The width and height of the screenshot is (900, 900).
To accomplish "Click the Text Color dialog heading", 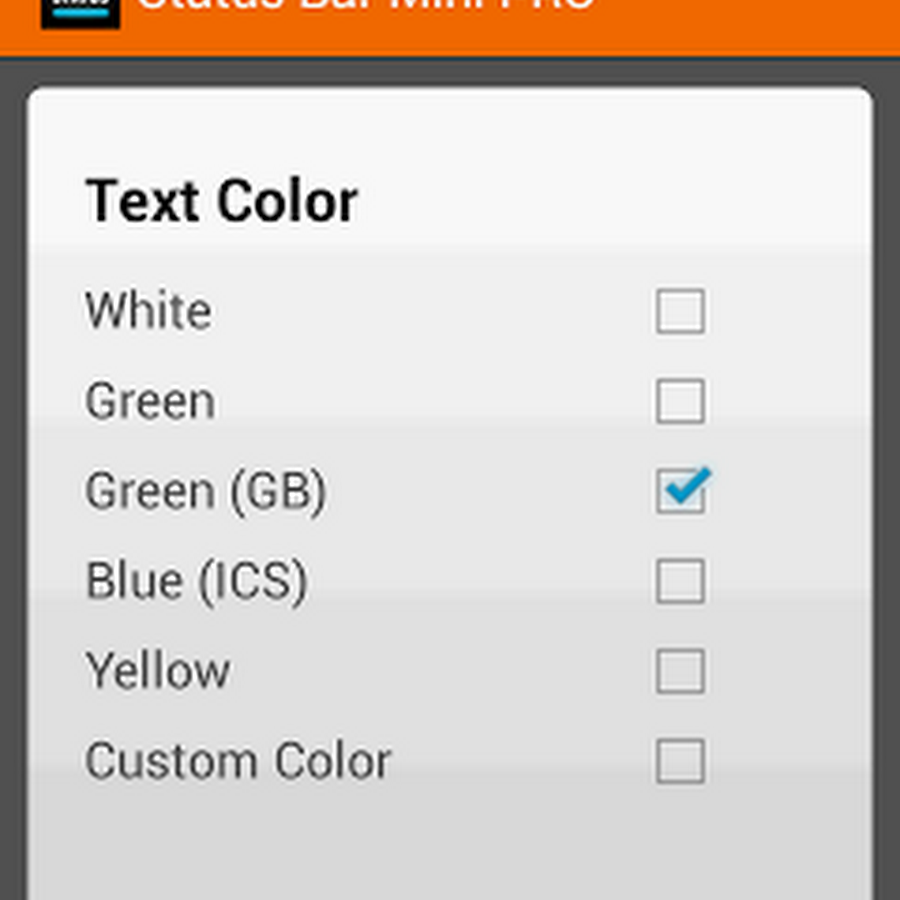I will pos(221,200).
